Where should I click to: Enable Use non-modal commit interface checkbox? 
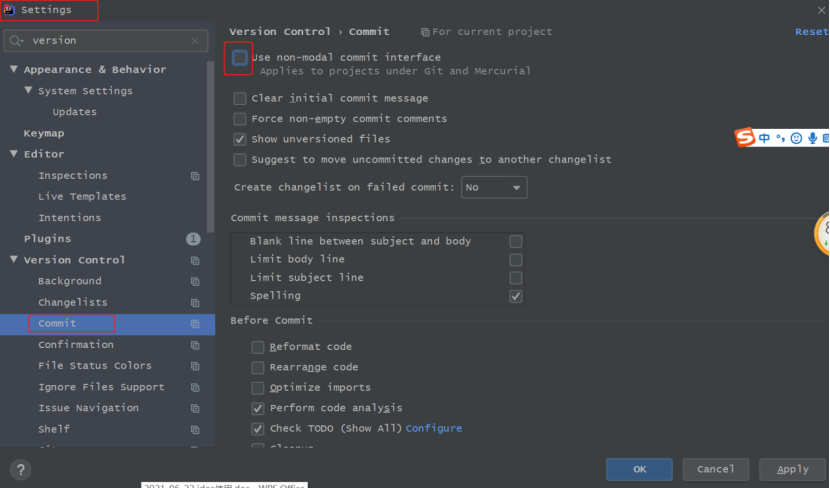(240, 58)
